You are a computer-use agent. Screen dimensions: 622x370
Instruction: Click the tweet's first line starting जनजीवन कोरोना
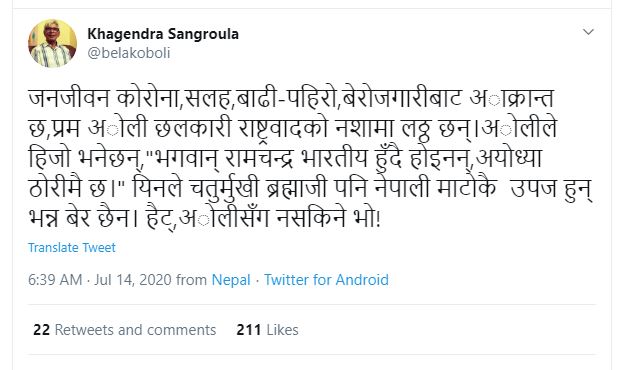pyautogui.click(x=291, y=98)
